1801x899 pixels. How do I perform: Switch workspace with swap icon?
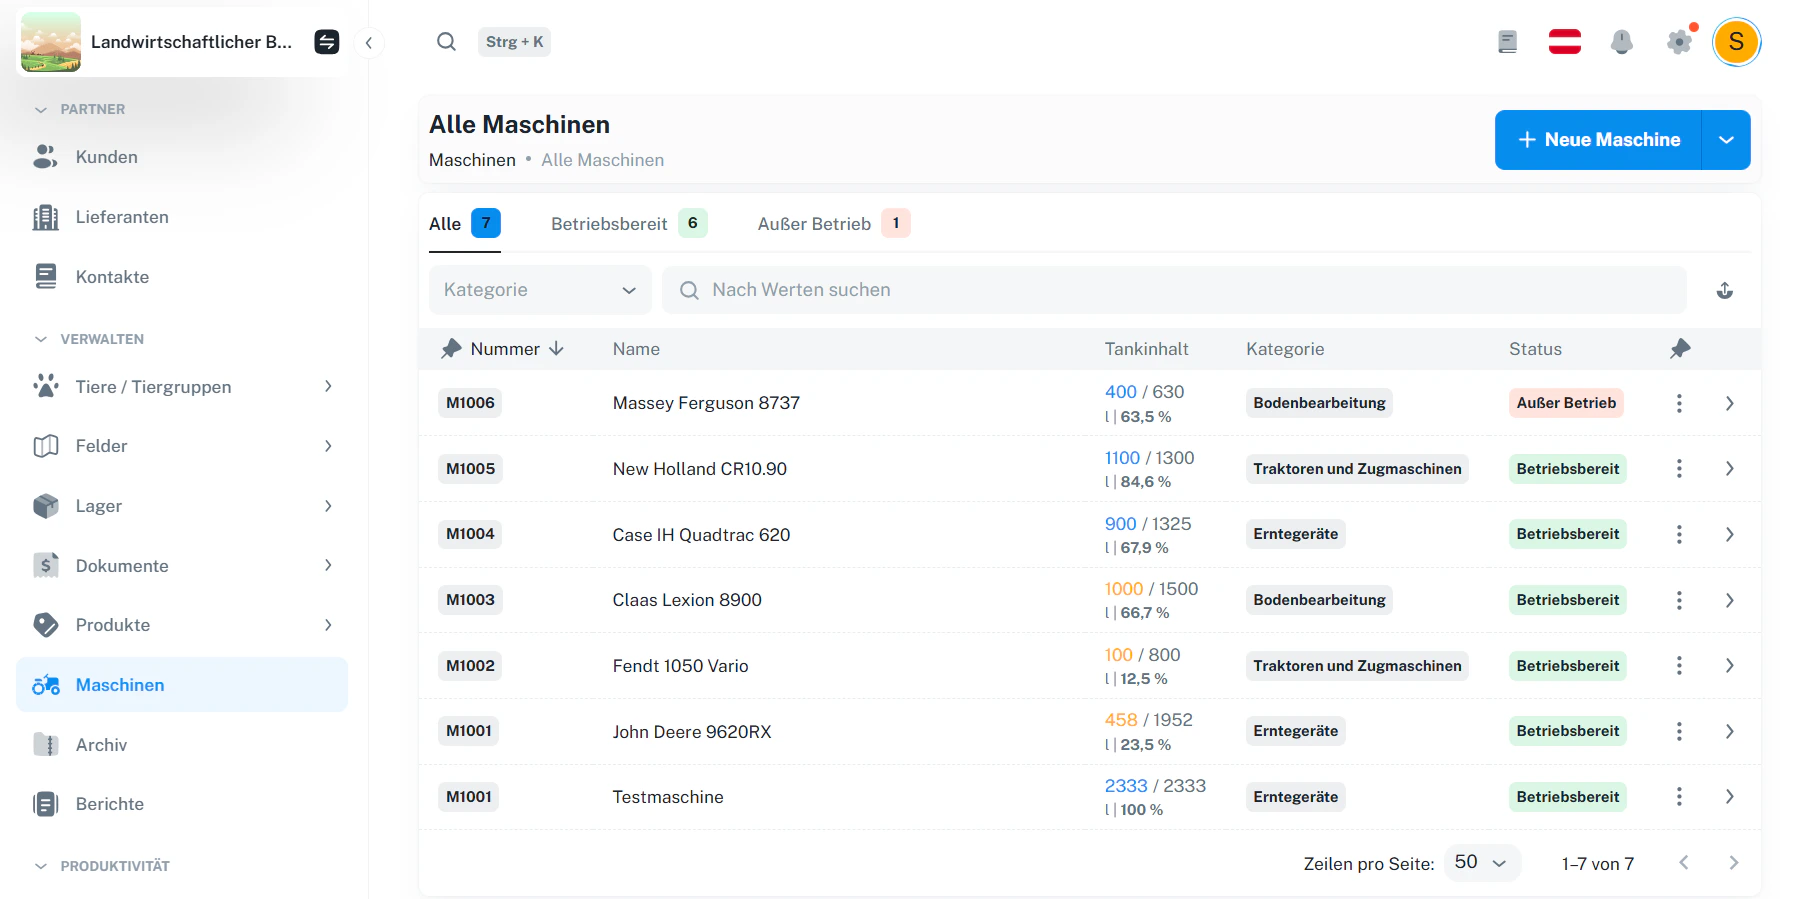click(x=327, y=42)
